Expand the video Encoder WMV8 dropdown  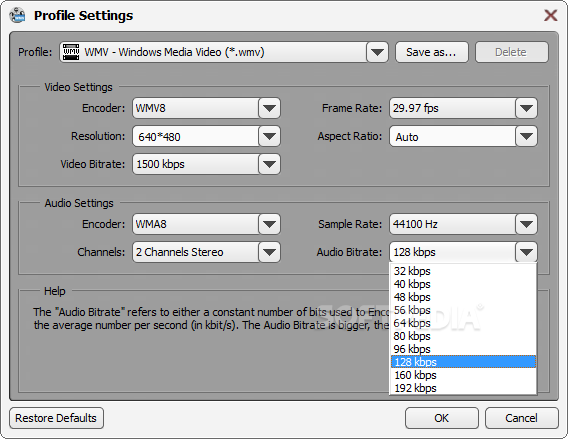(269, 108)
